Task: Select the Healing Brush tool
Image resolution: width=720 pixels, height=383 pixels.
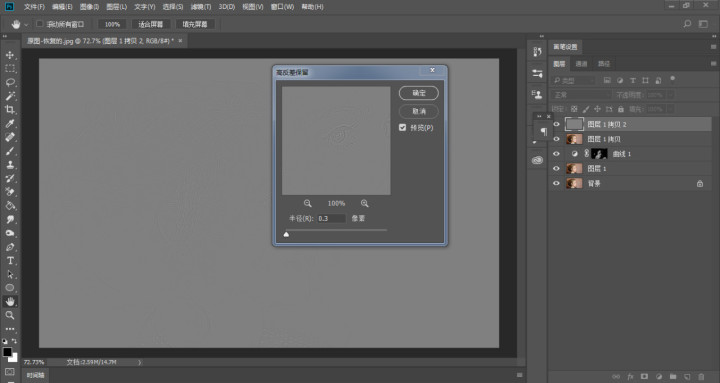Action: tap(10, 137)
